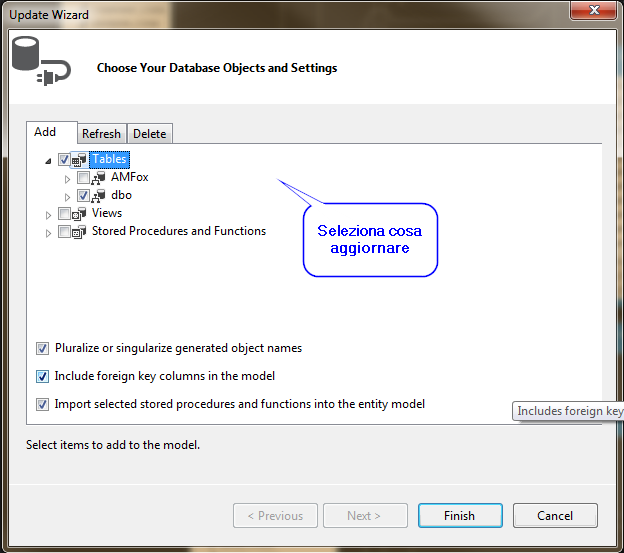Select the AMFox label in tree
Image resolution: width=624 pixels, height=553 pixels.
pos(130,177)
